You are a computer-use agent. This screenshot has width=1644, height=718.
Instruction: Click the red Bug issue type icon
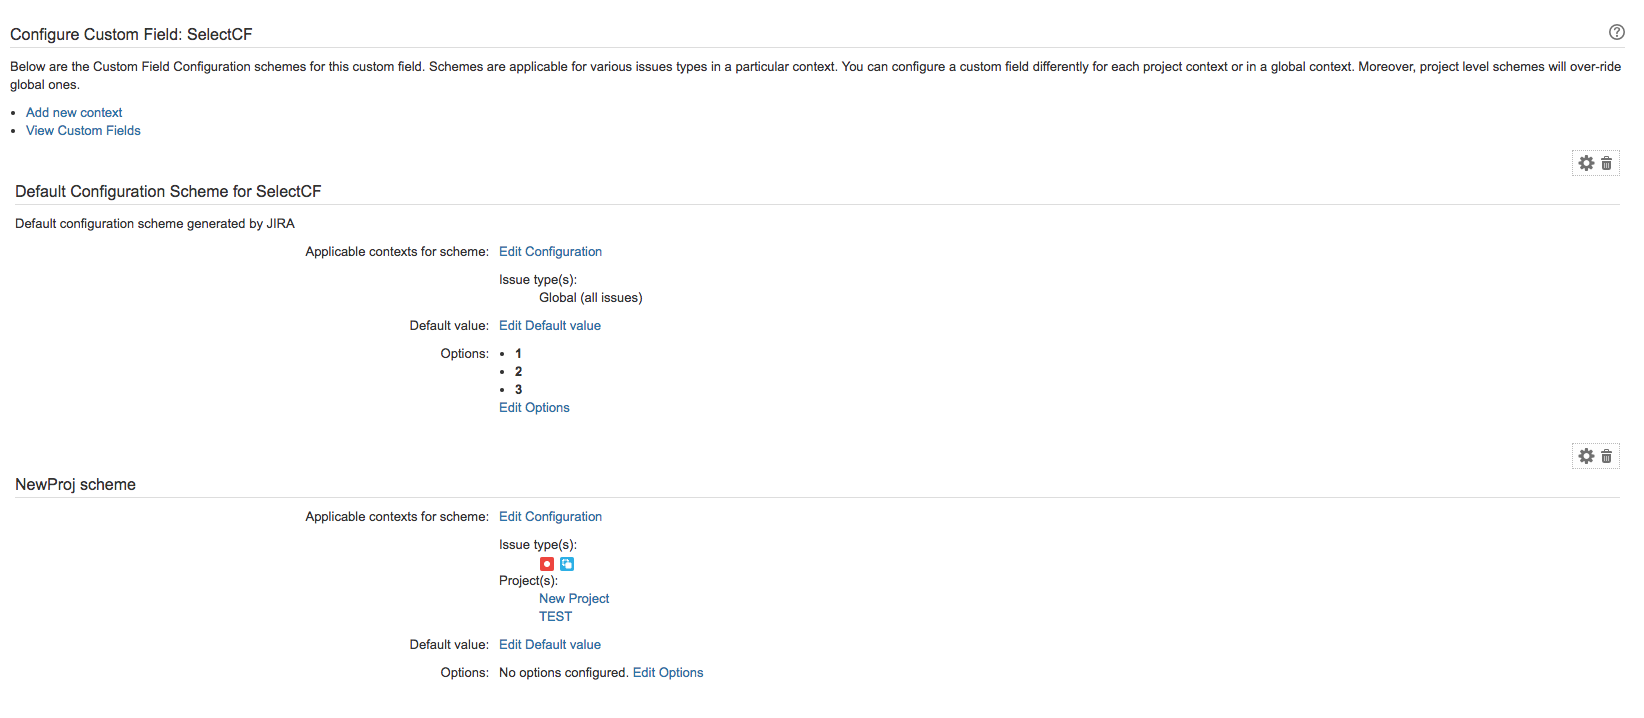coord(547,564)
